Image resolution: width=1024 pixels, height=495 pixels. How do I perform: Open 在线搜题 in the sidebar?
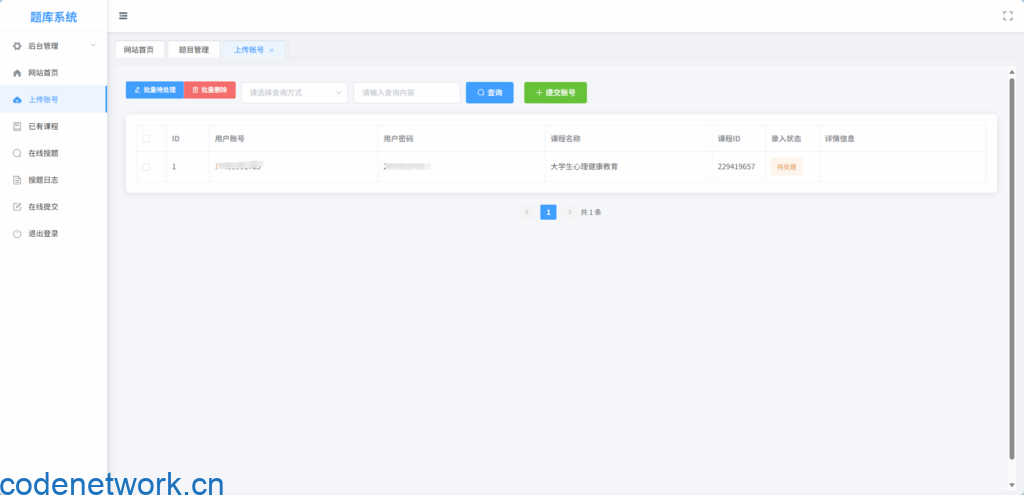[43, 154]
